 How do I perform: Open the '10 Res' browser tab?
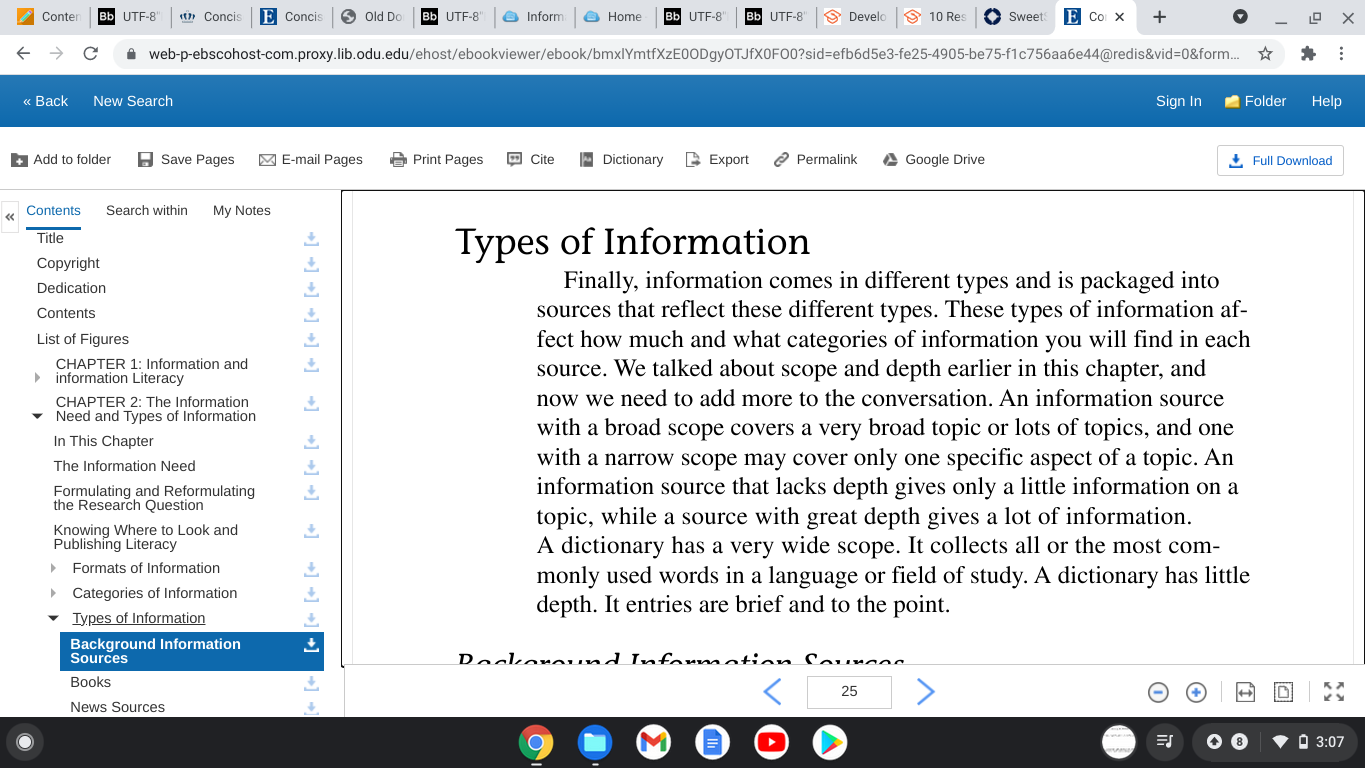point(935,17)
